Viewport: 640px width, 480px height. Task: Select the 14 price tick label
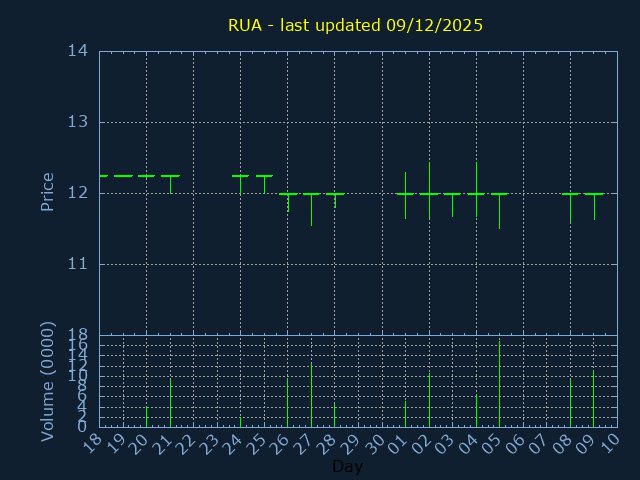coord(78,51)
